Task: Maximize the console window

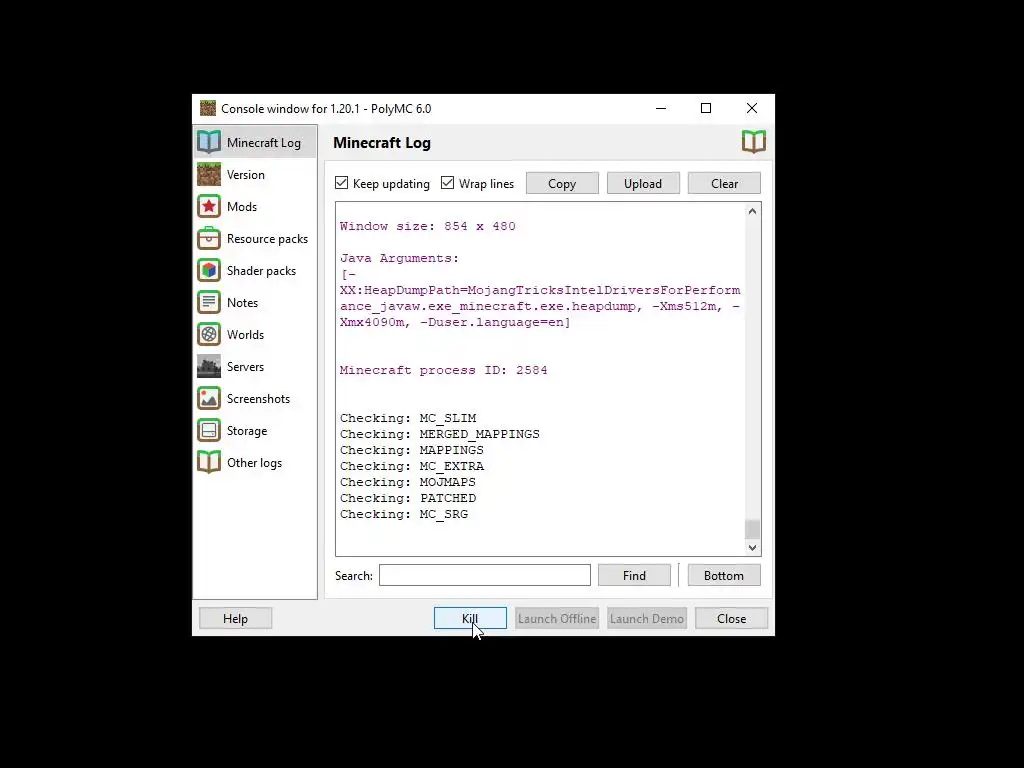Action: tap(706, 108)
